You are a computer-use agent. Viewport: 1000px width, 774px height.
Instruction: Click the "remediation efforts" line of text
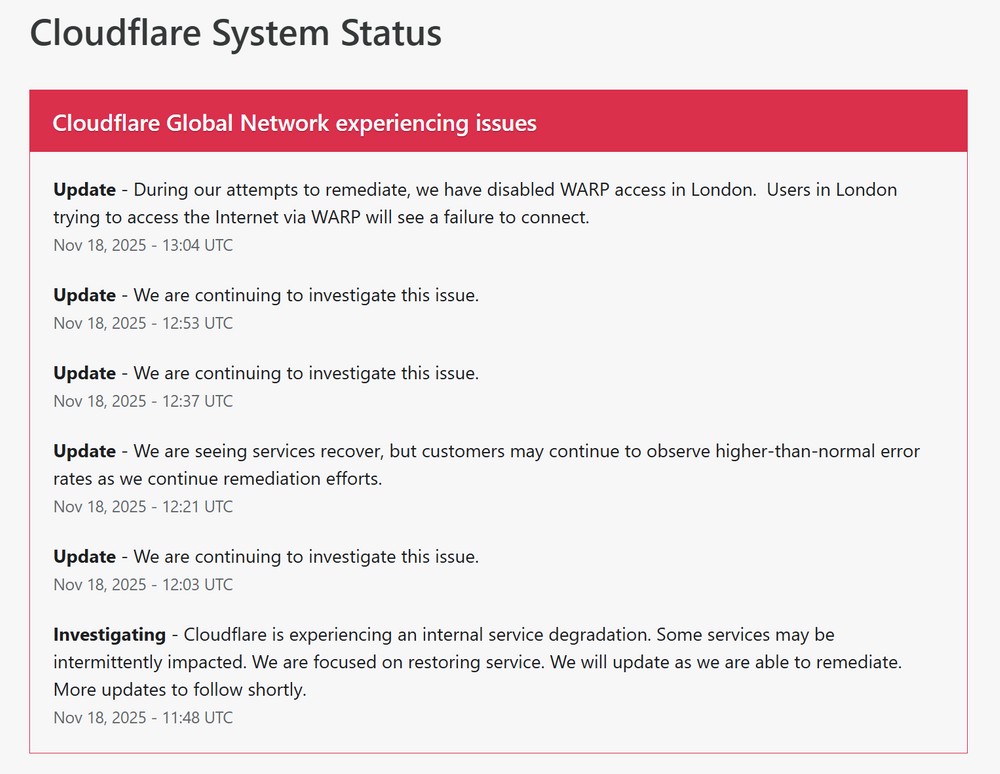(x=218, y=479)
